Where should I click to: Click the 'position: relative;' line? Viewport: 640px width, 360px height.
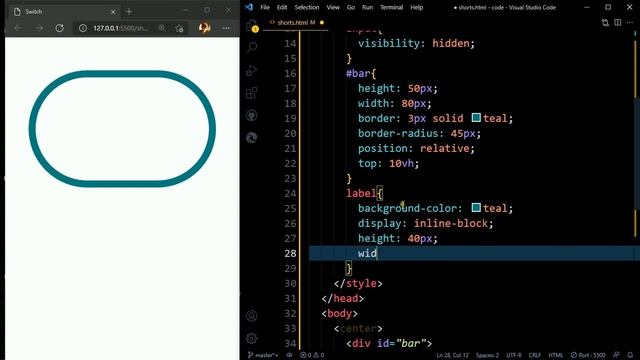[416, 148]
